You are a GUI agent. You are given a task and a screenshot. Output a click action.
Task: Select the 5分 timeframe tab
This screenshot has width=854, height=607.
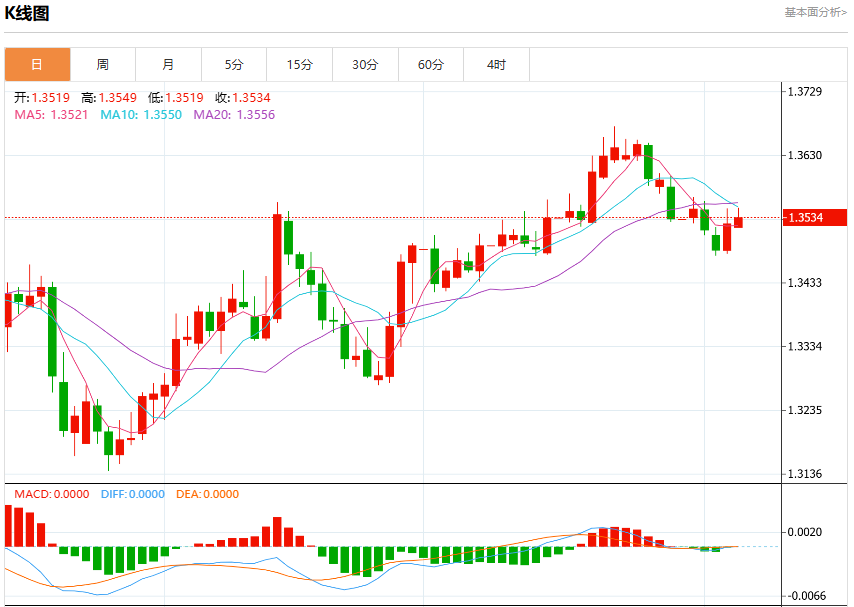234,64
